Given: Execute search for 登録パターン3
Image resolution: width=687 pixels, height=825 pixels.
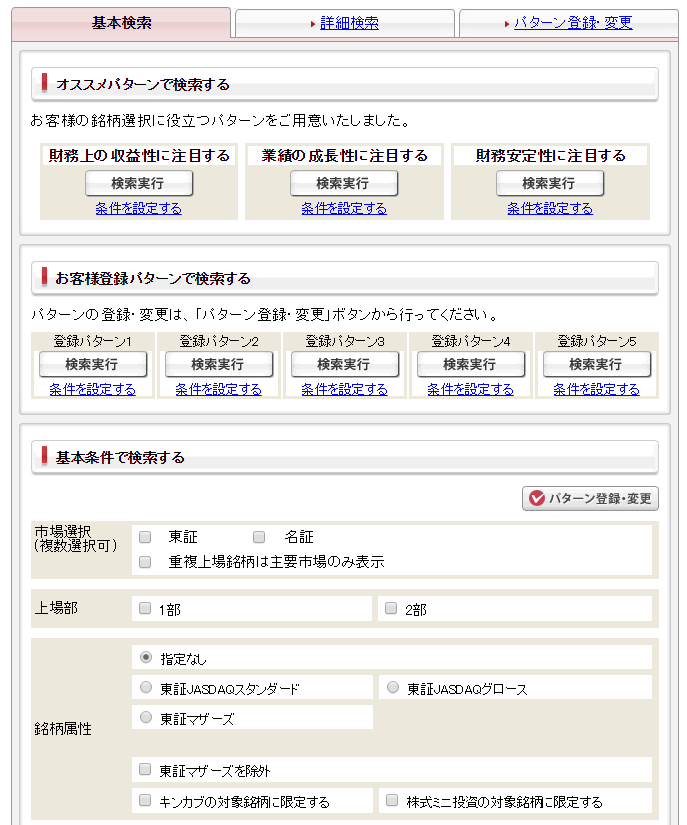Looking at the screenshot, I should 343,365.
